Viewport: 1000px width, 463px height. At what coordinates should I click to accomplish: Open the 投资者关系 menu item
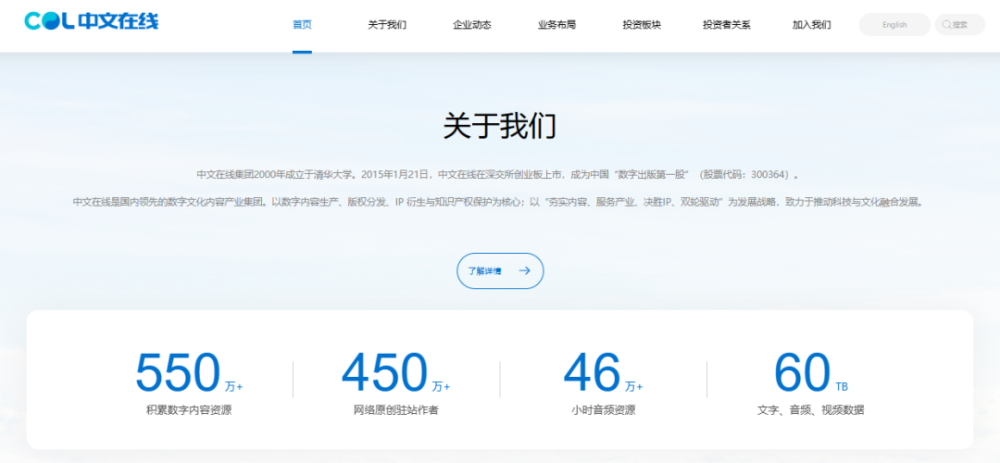[x=726, y=25]
